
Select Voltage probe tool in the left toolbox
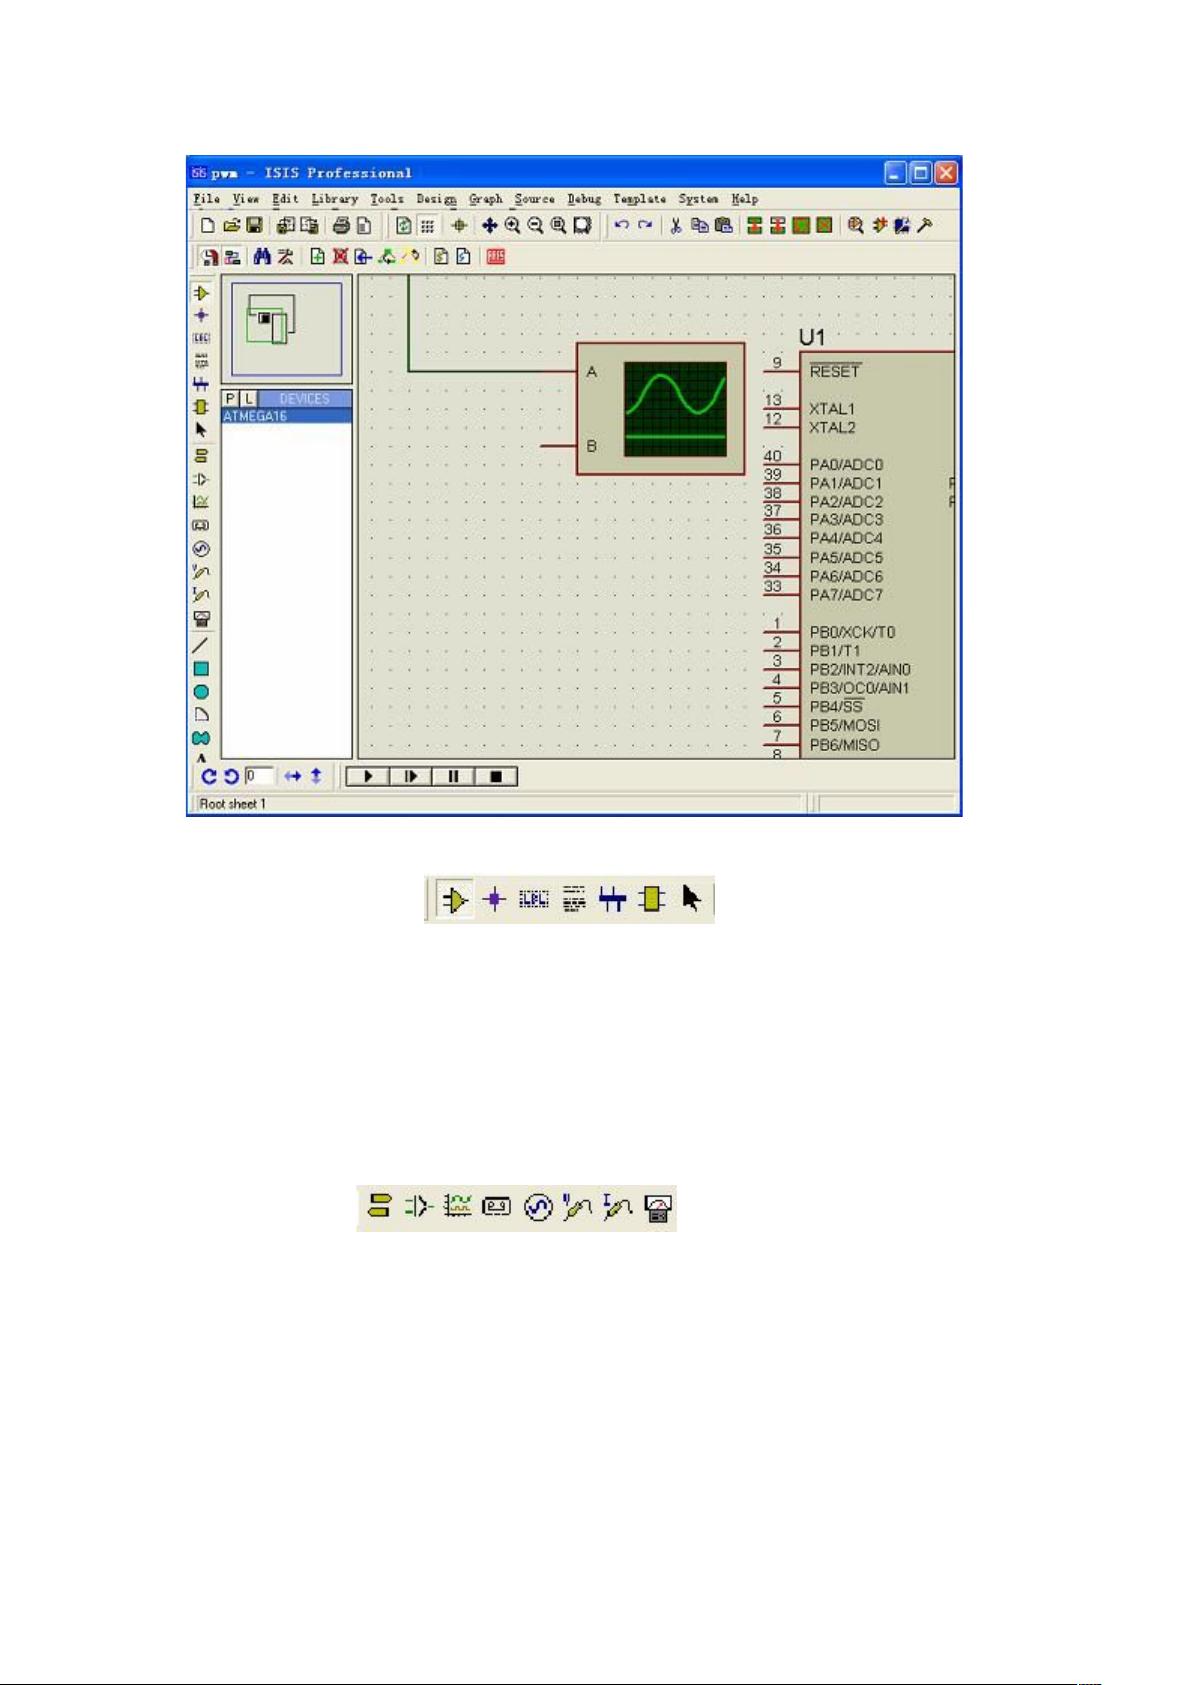click(x=201, y=572)
